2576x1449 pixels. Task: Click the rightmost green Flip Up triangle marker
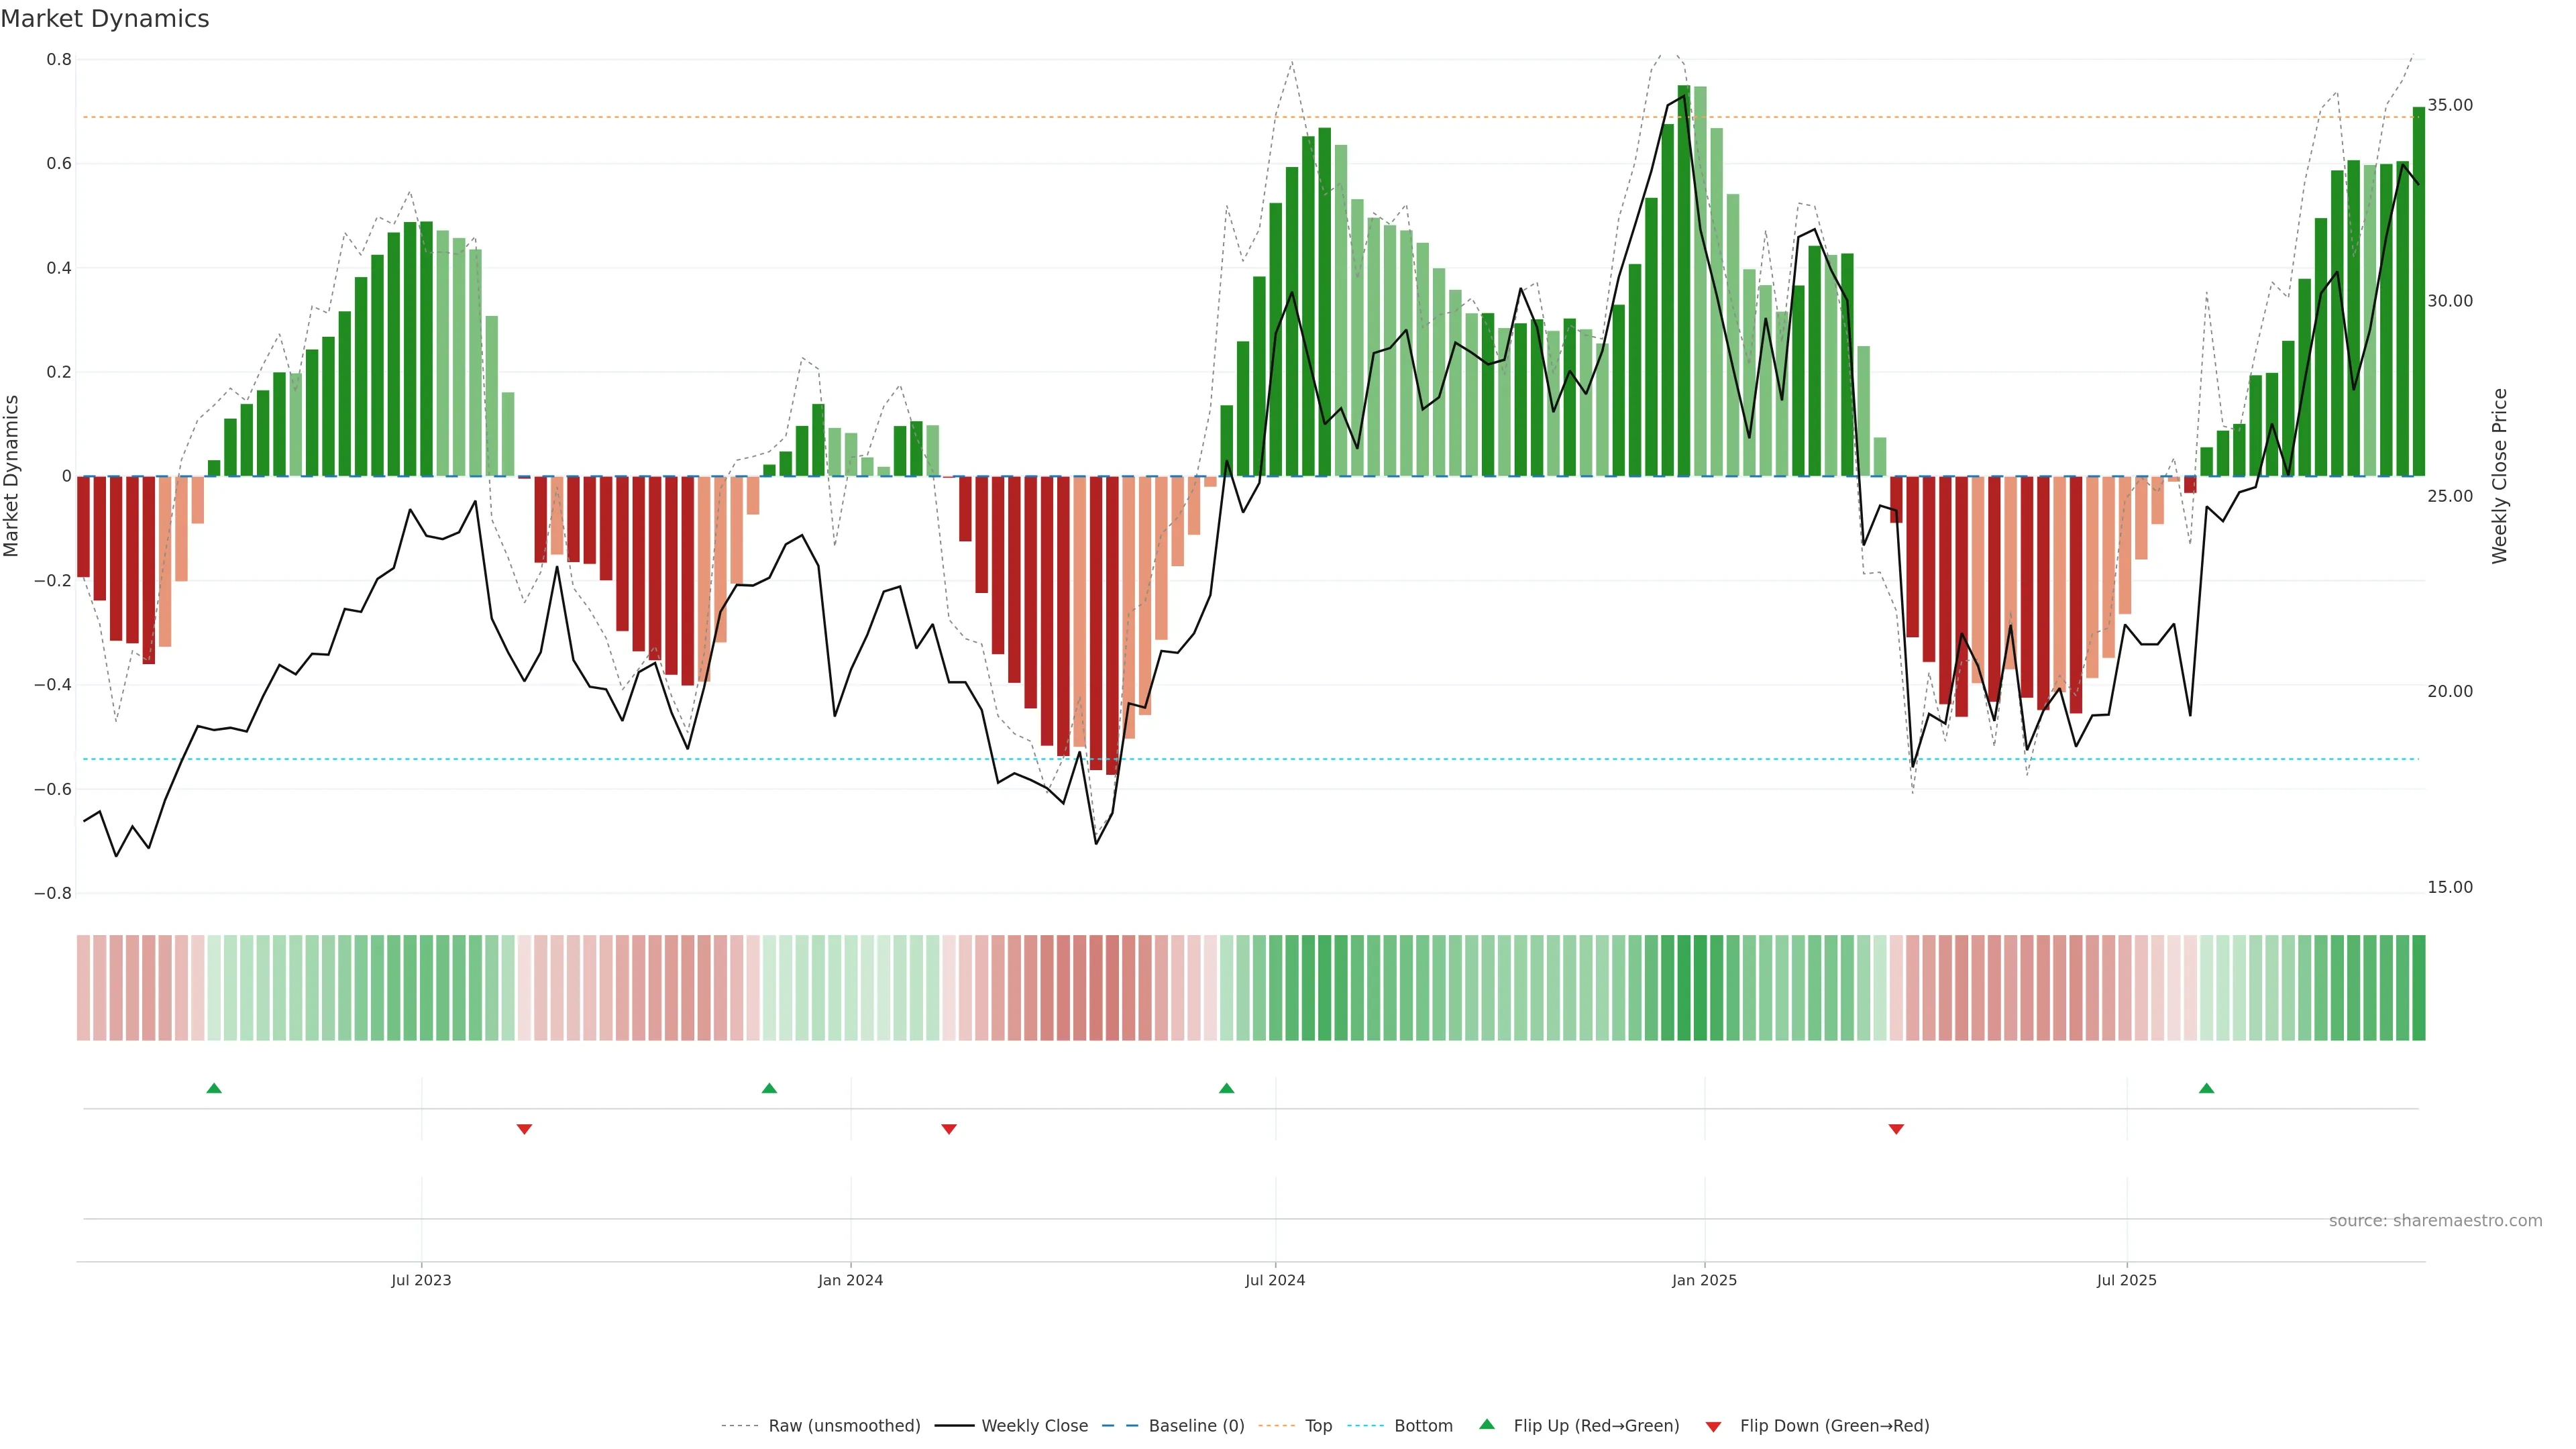click(2207, 1088)
